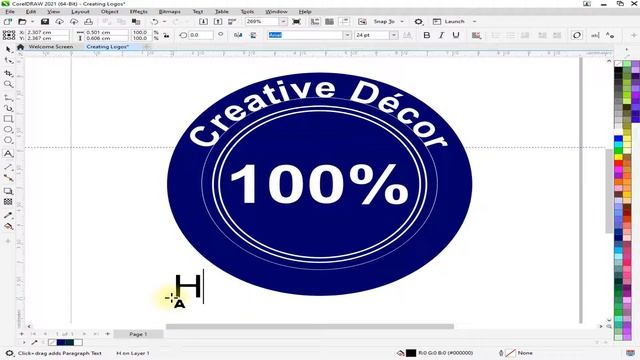Select the Page 1 tab
Image resolution: width=640 pixels, height=360 pixels.
[138, 334]
